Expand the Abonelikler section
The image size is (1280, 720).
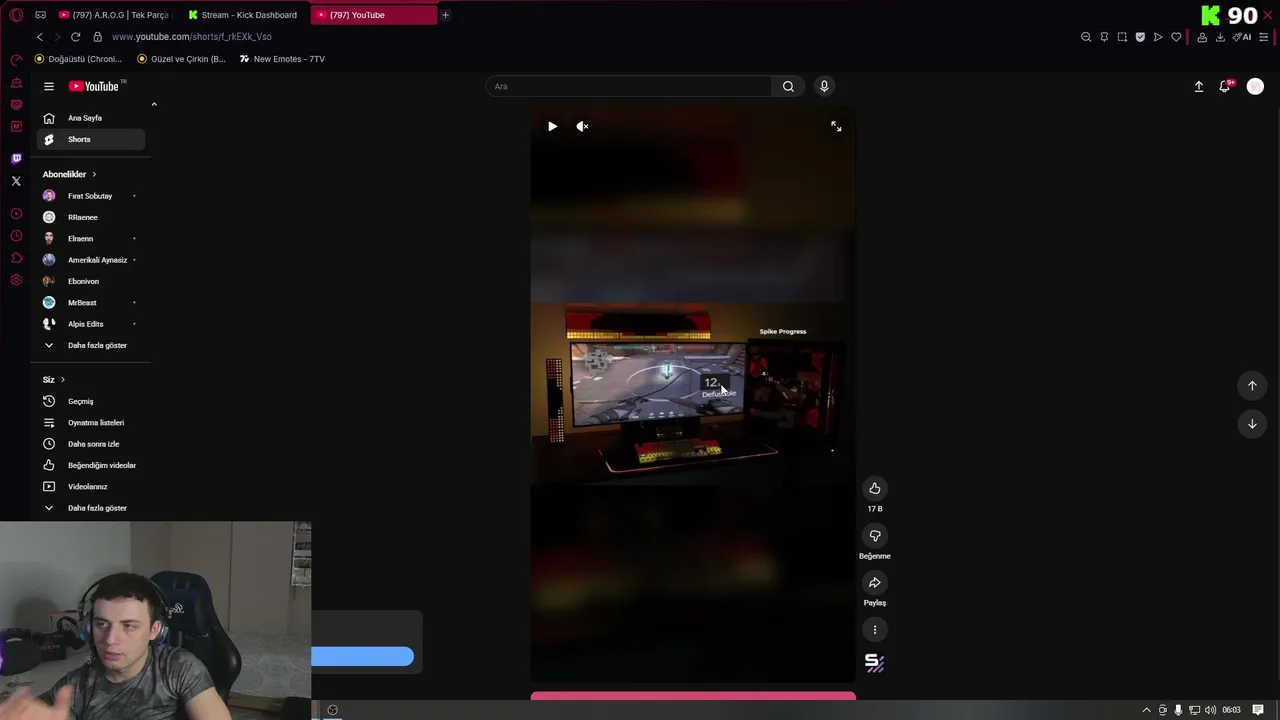pos(70,174)
